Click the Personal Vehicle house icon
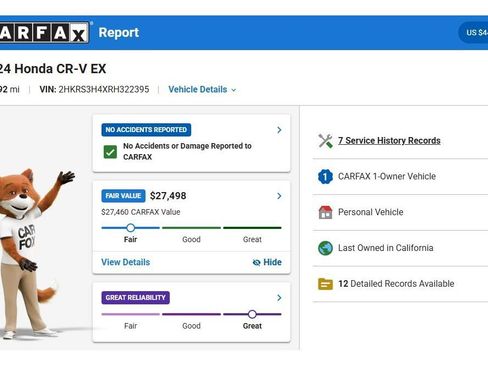This screenshot has height=366, width=488. coord(325,212)
